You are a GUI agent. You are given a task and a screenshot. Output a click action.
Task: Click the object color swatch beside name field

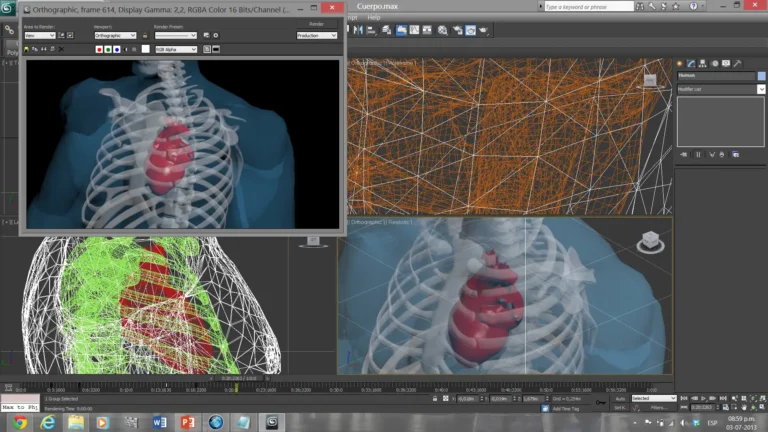coord(759,76)
